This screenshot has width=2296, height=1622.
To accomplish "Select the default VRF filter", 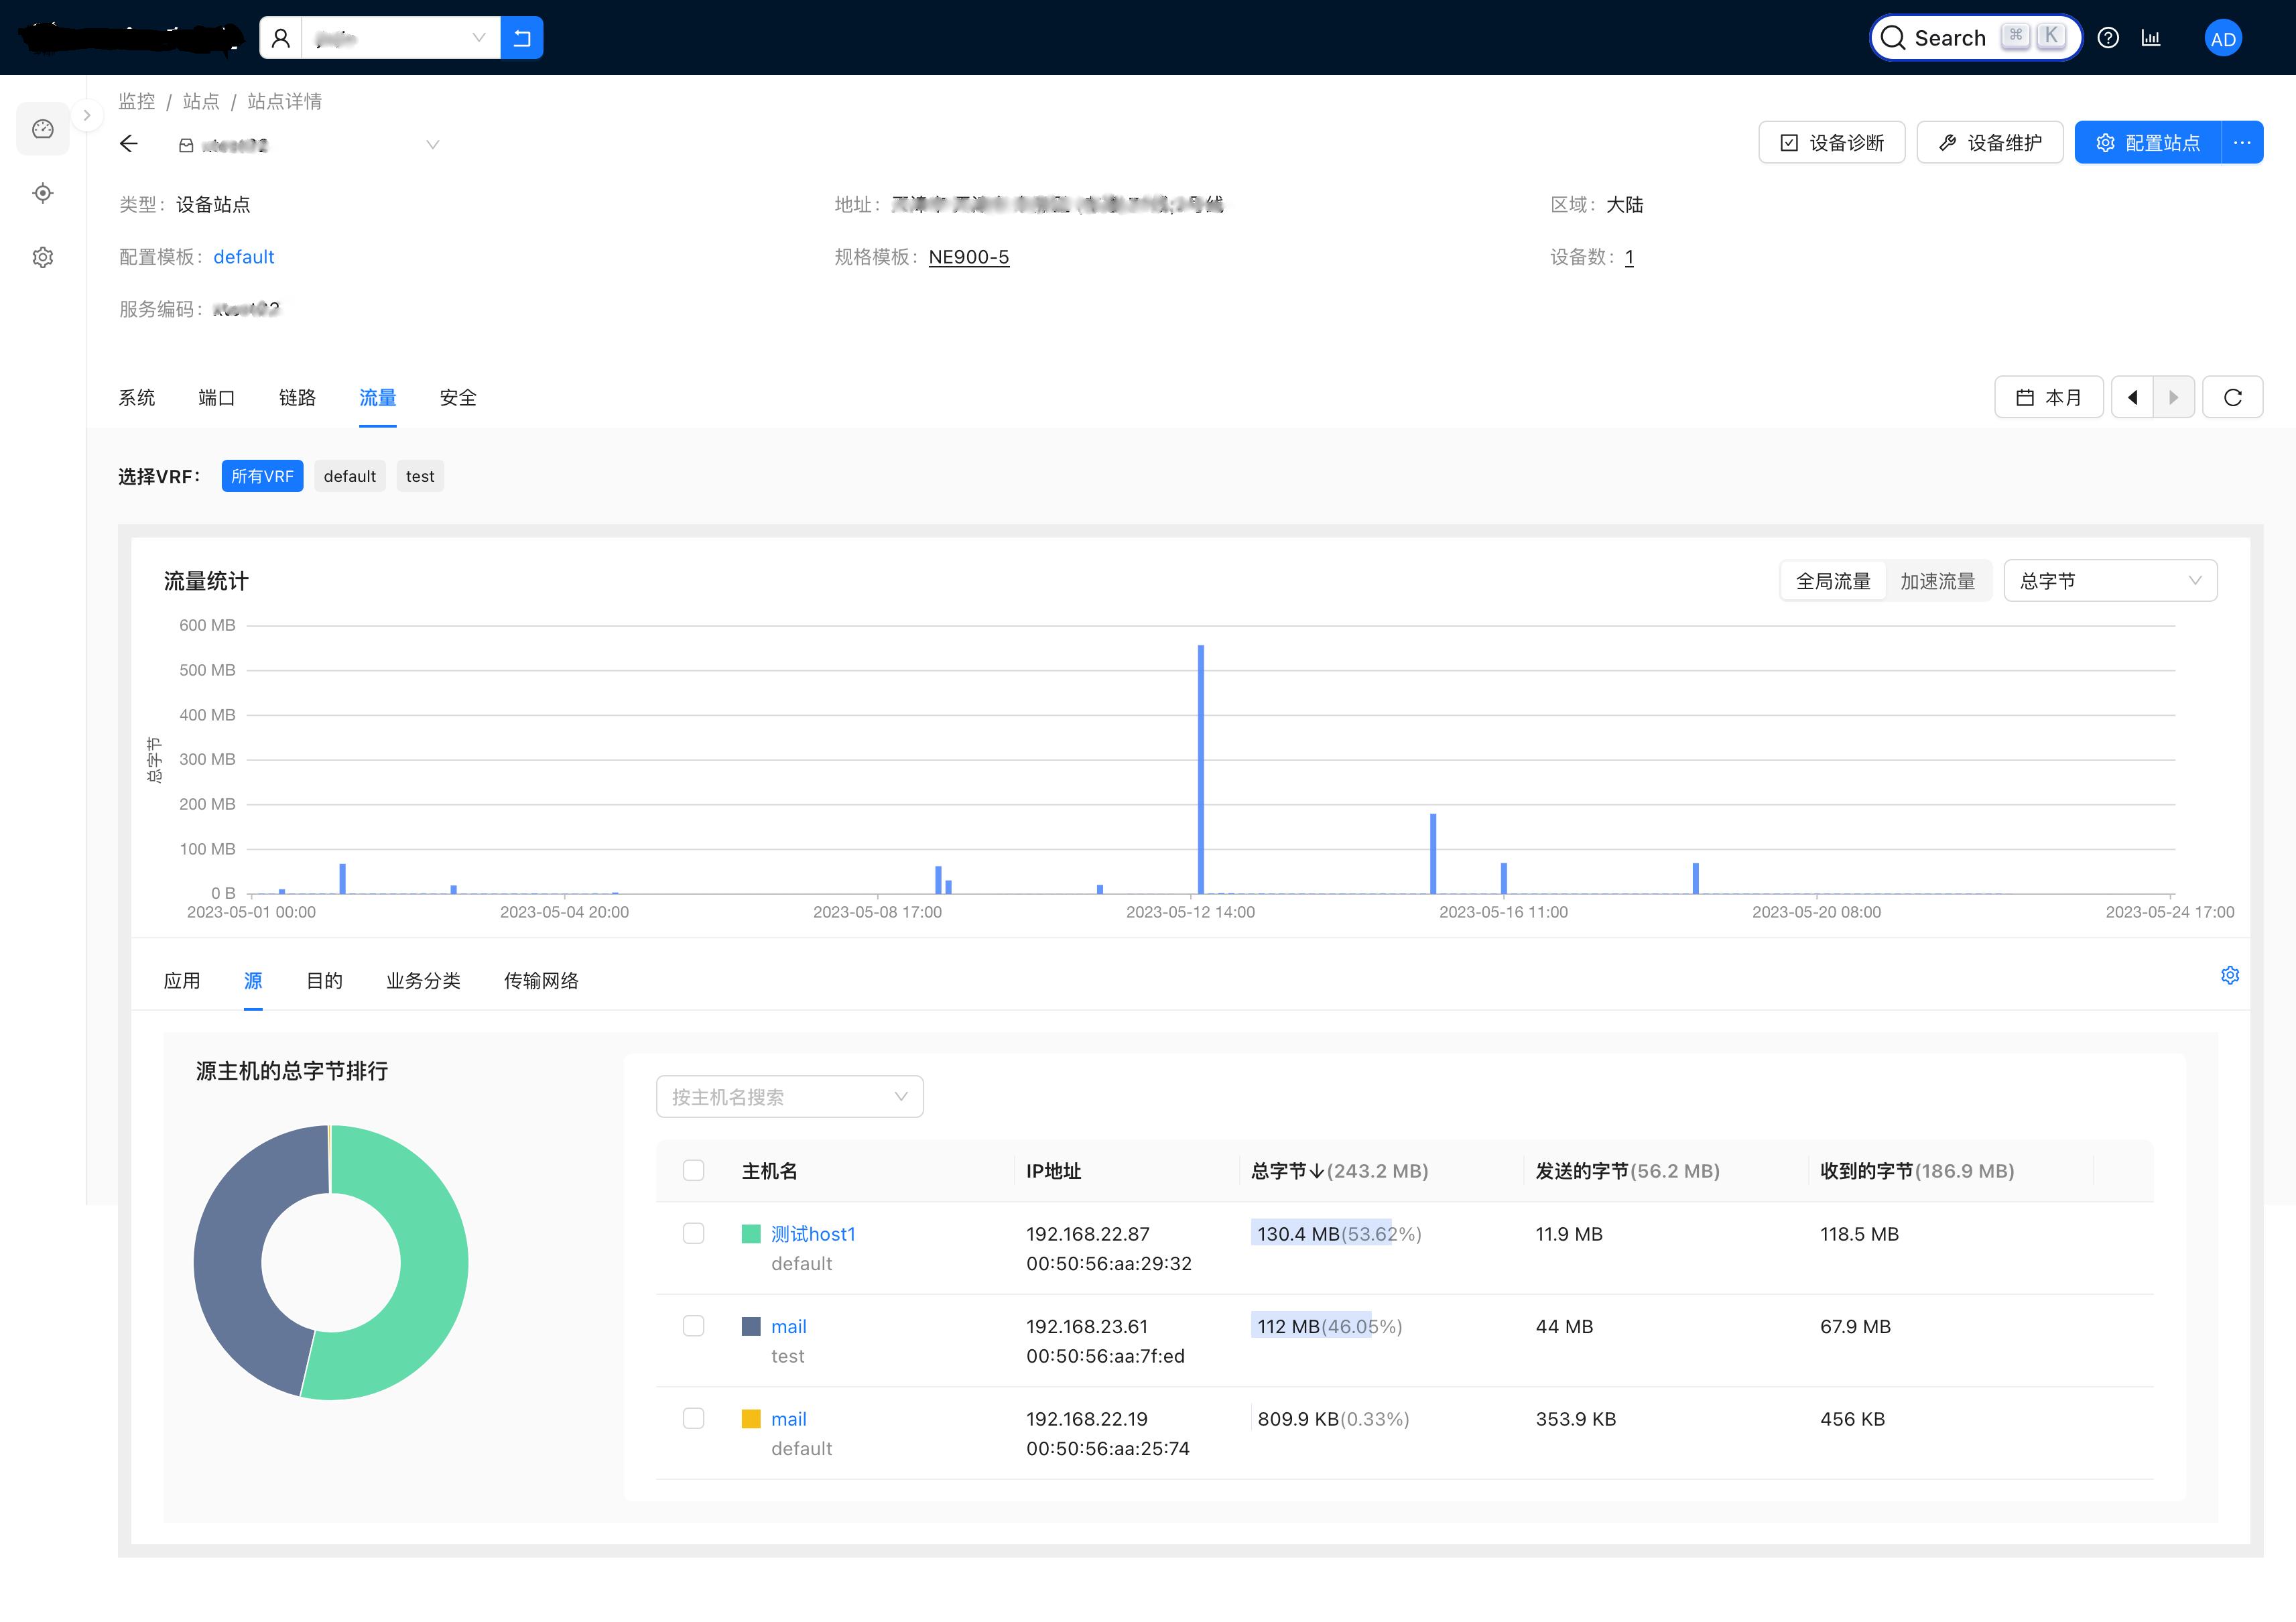I will click(x=349, y=476).
